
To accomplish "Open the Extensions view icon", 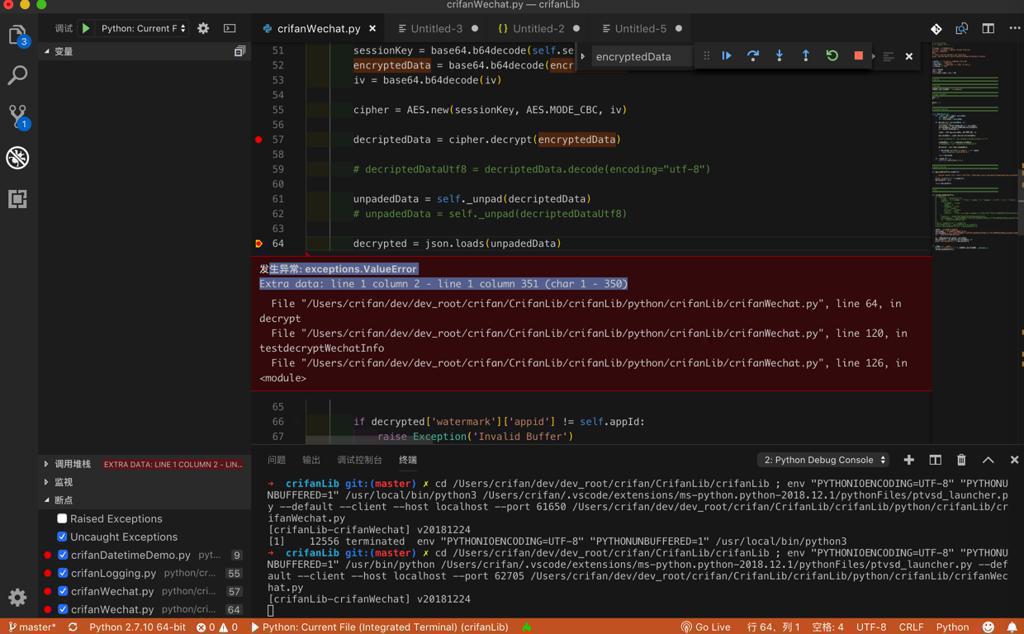I will click(x=18, y=199).
